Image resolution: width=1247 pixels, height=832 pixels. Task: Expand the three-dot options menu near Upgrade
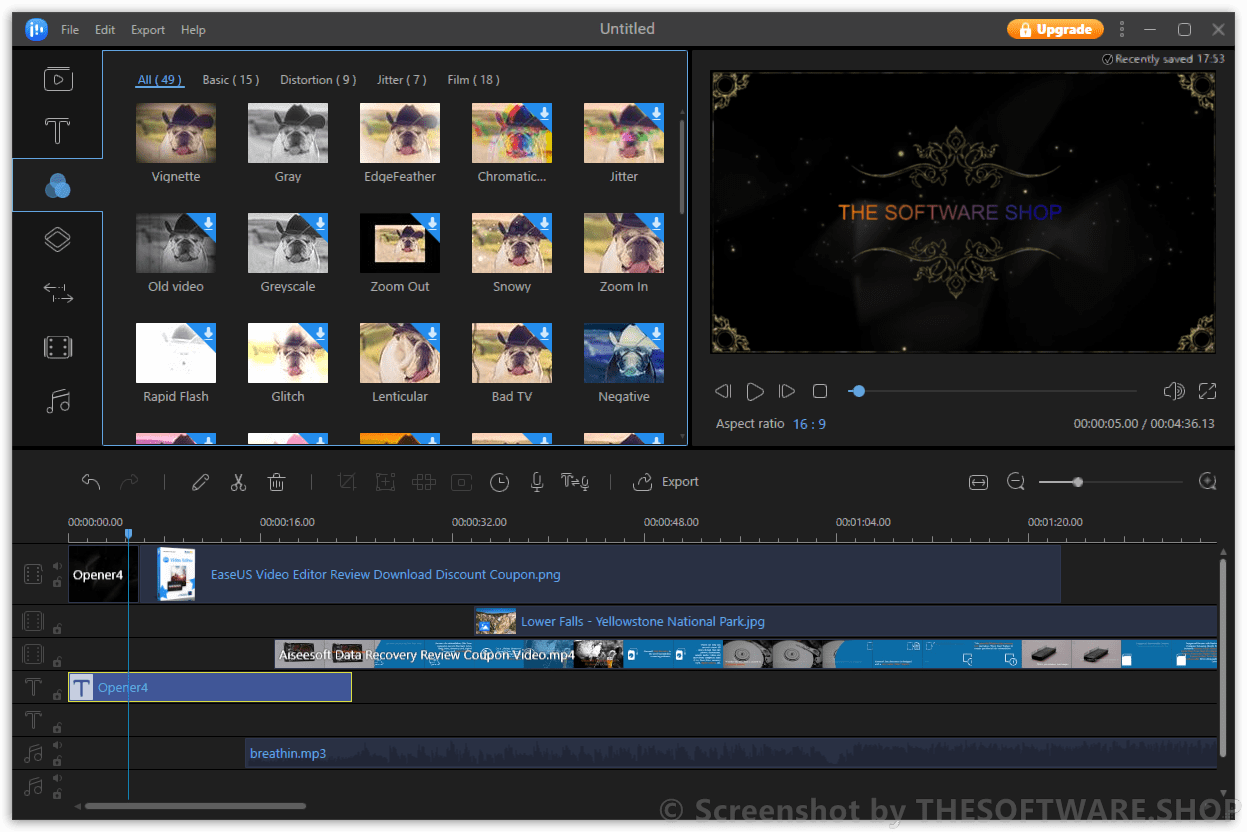(1122, 29)
